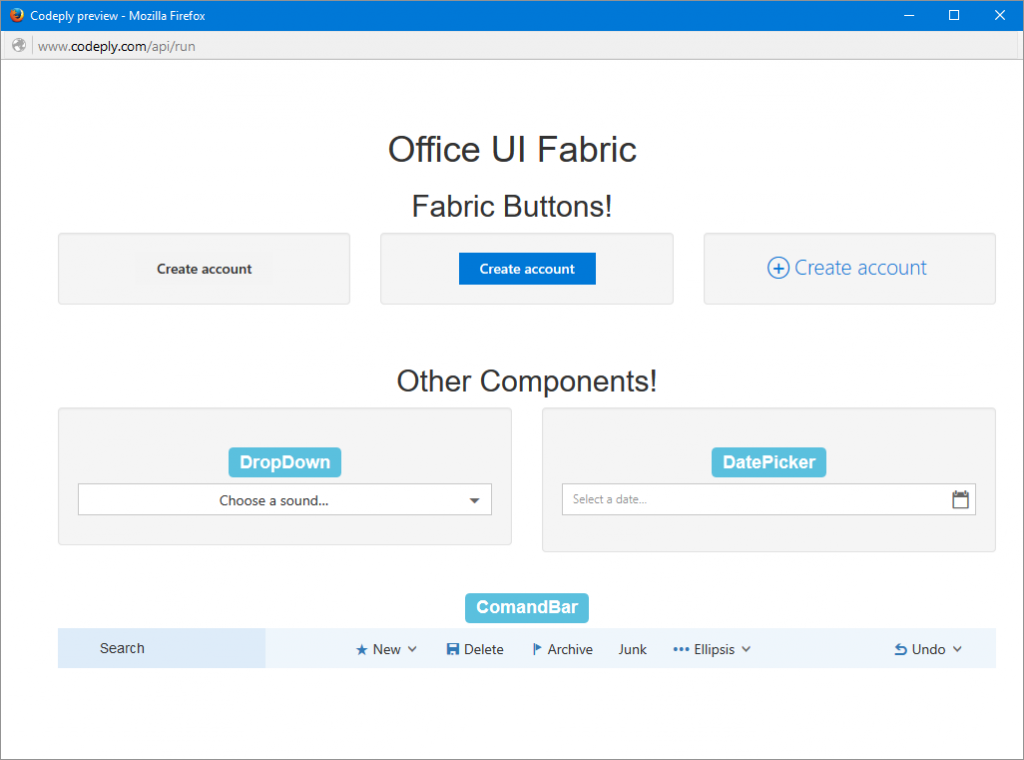Click the New command label
Viewport: 1024px width, 760px height.
[x=387, y=650]
